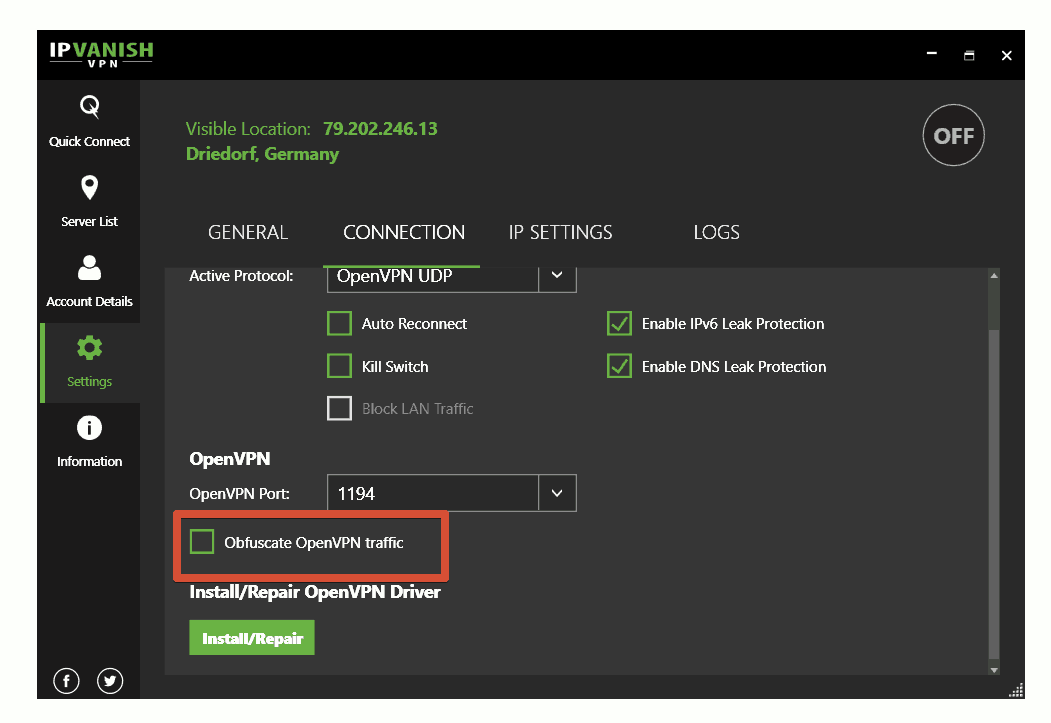Visit IPVanish Twitter page icon
Screen dimensions: 1051x723
click(110, 681)
